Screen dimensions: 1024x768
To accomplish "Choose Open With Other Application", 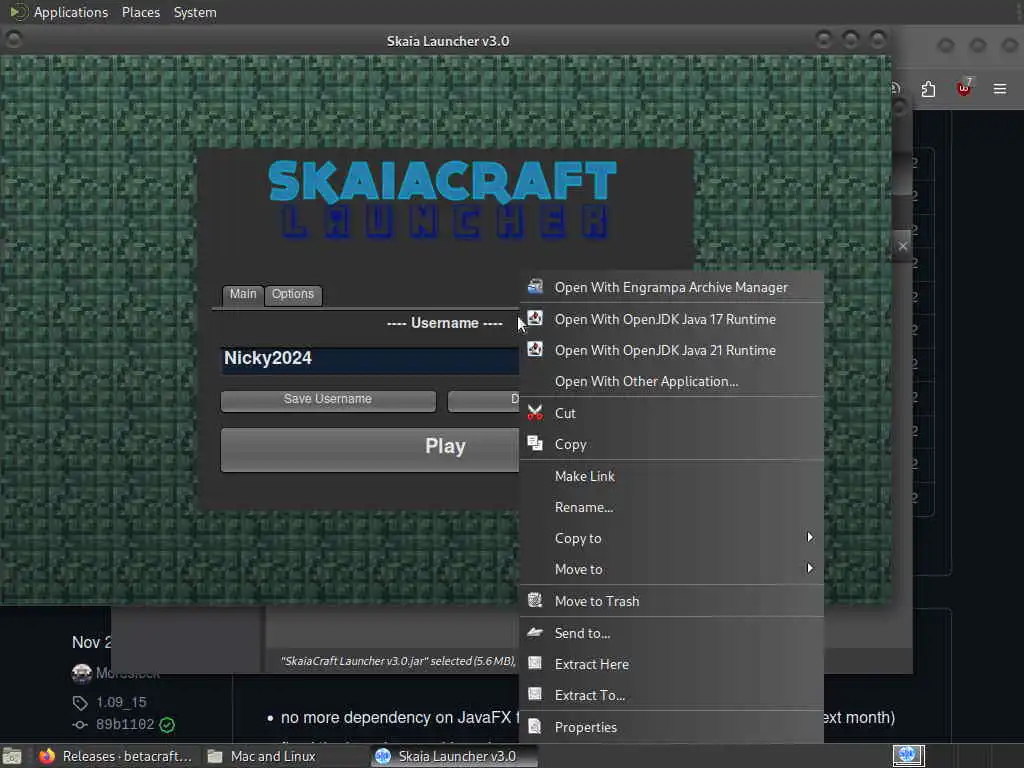I will [x=671, y=381].
